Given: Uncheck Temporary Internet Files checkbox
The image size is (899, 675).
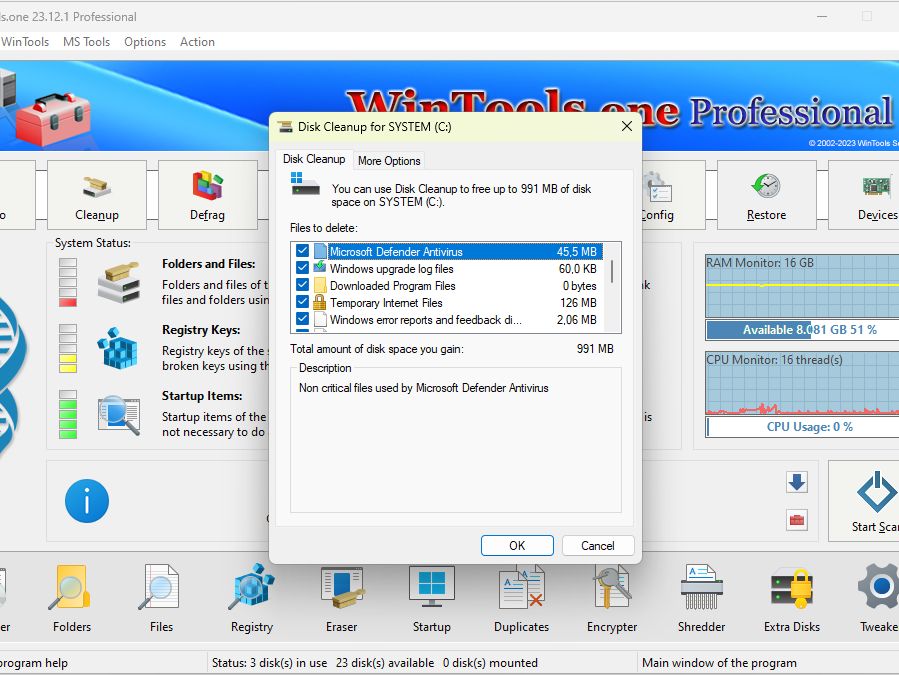Looking at the screenshot, I should click(x=302, y=302).
